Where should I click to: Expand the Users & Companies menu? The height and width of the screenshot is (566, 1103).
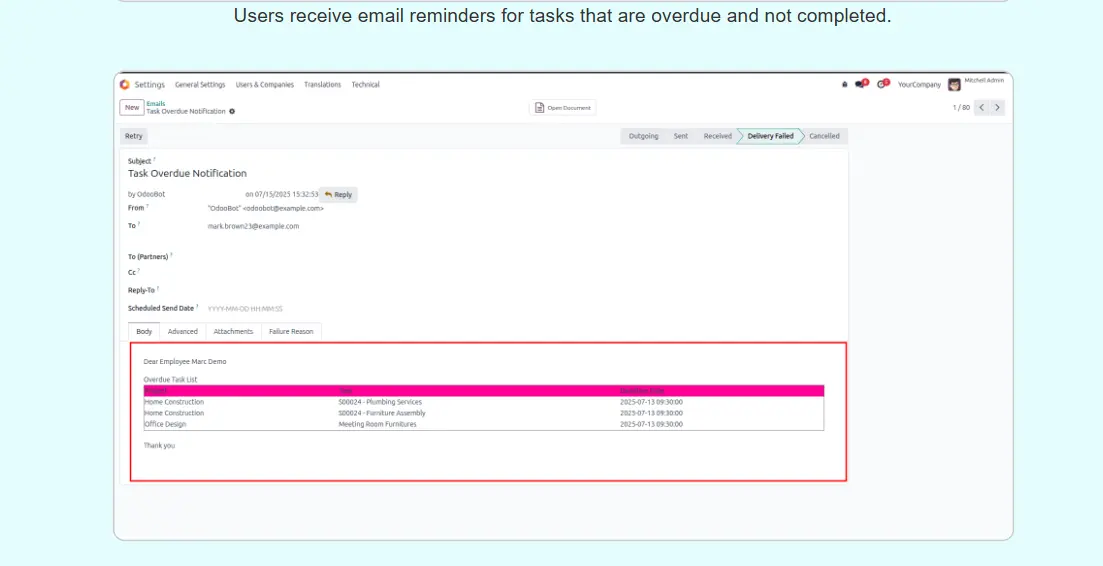coord(265,85)
